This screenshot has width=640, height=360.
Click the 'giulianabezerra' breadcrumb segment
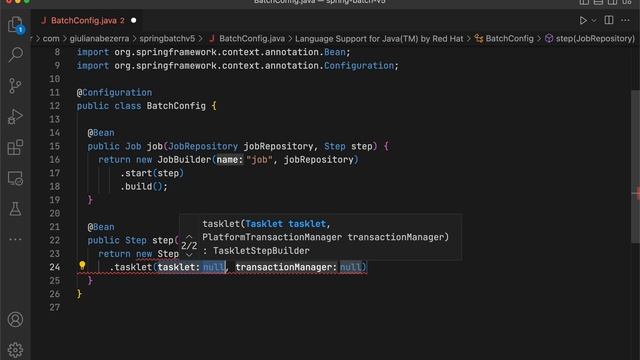(99, 39)
